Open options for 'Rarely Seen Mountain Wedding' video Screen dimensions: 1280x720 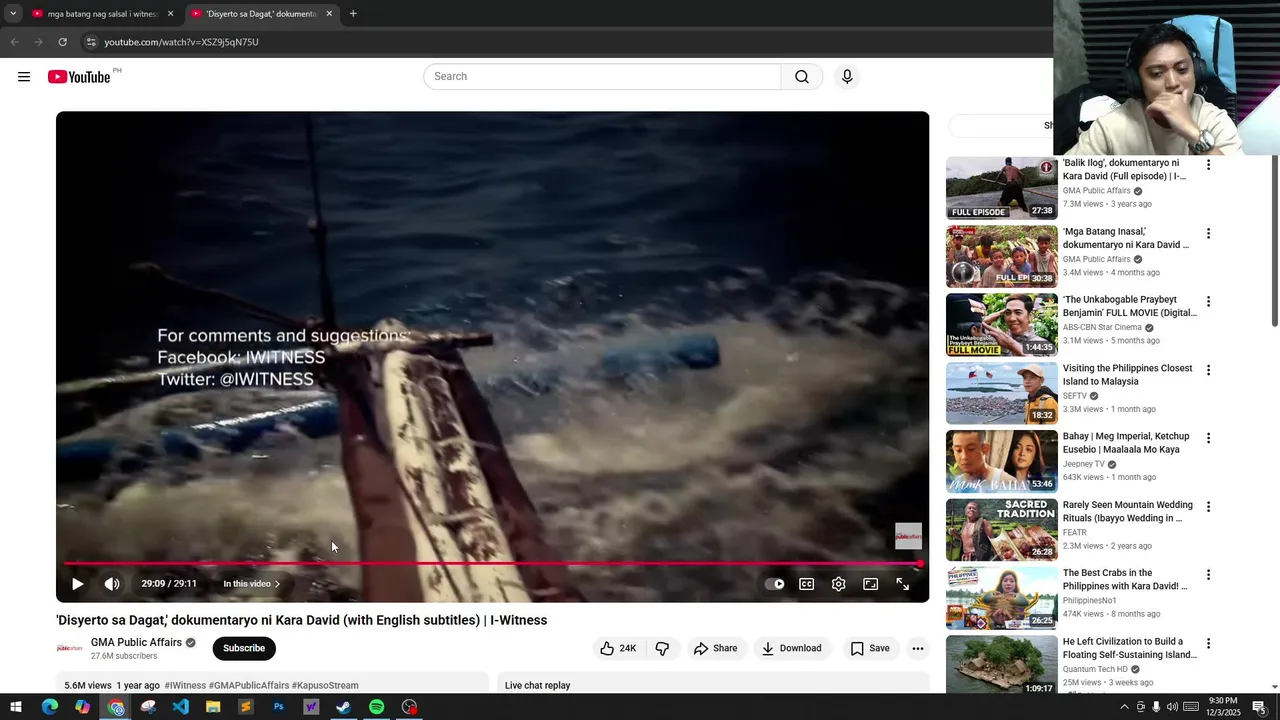pyautogui.click(x=1208, y=507)
